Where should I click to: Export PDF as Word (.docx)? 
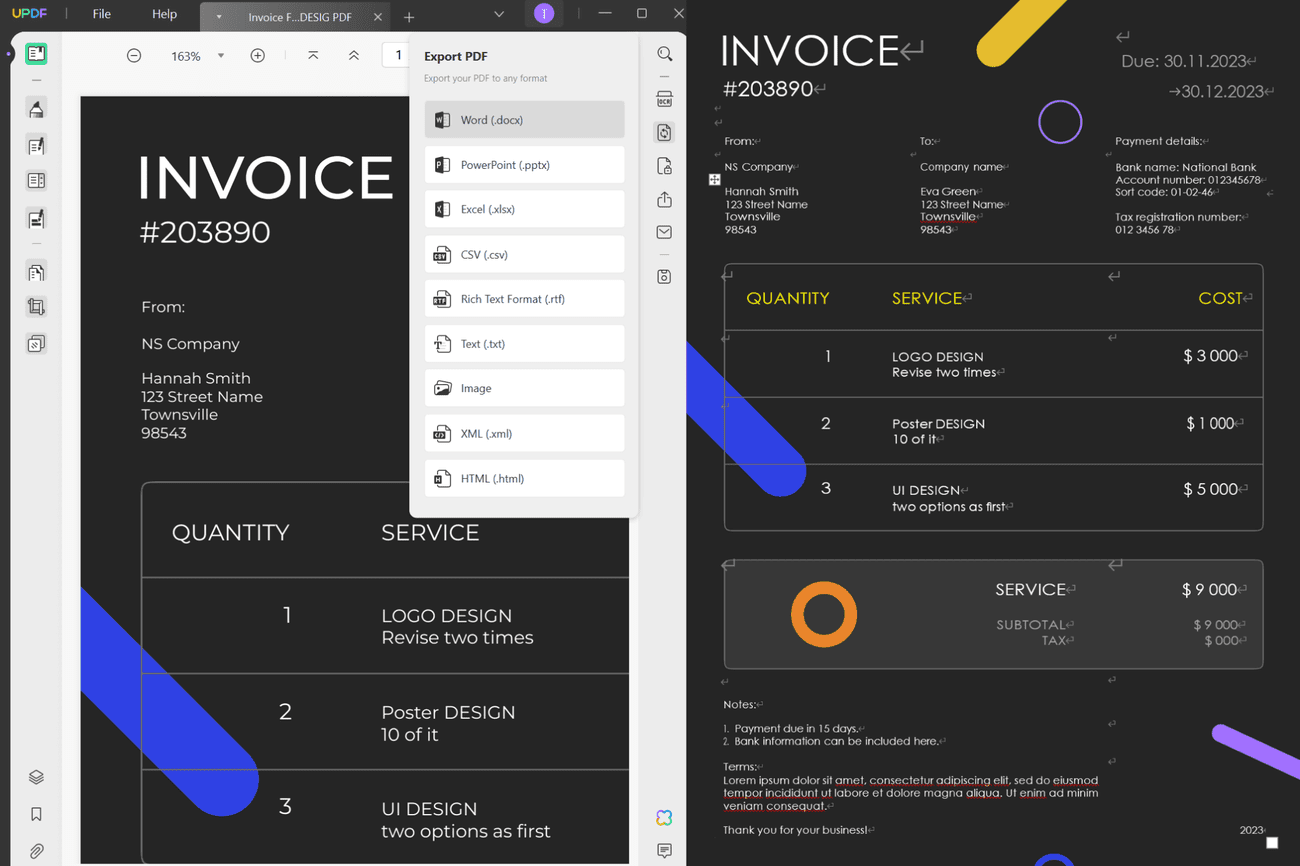coord(524,120)
